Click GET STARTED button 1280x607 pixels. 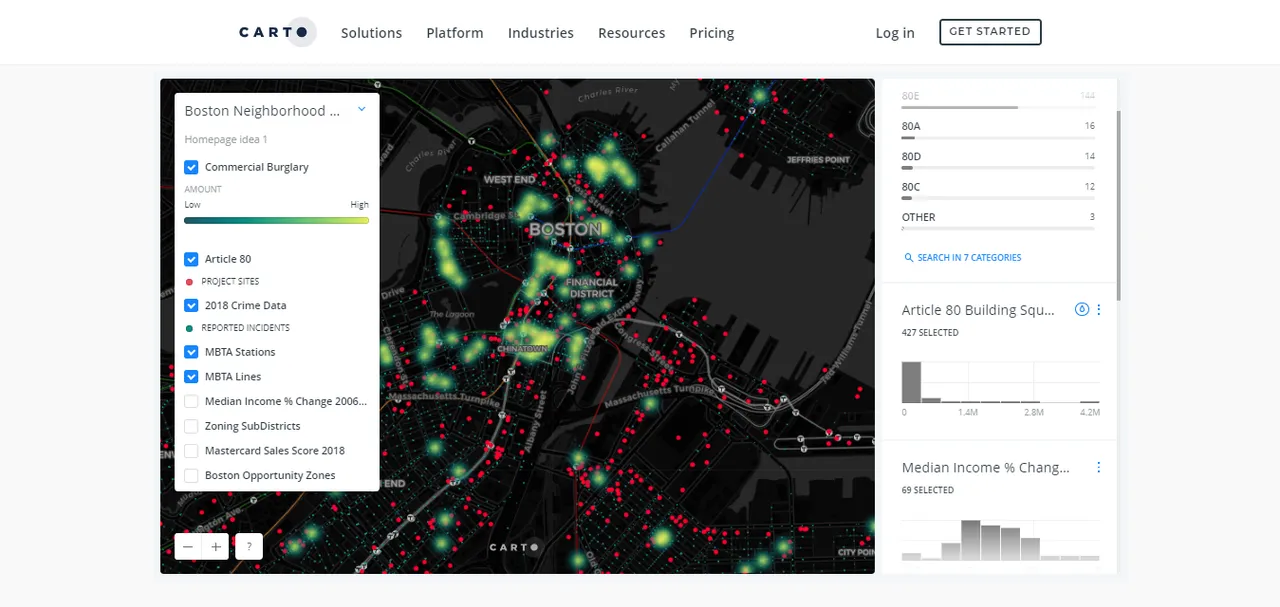coord(990,32)
